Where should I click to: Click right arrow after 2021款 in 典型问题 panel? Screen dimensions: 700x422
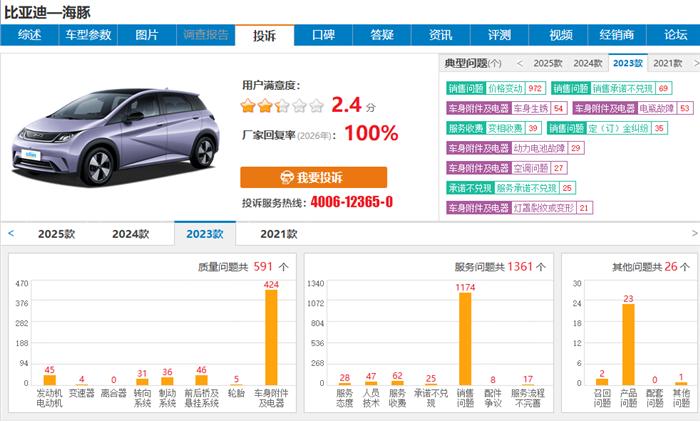[692, 63]
